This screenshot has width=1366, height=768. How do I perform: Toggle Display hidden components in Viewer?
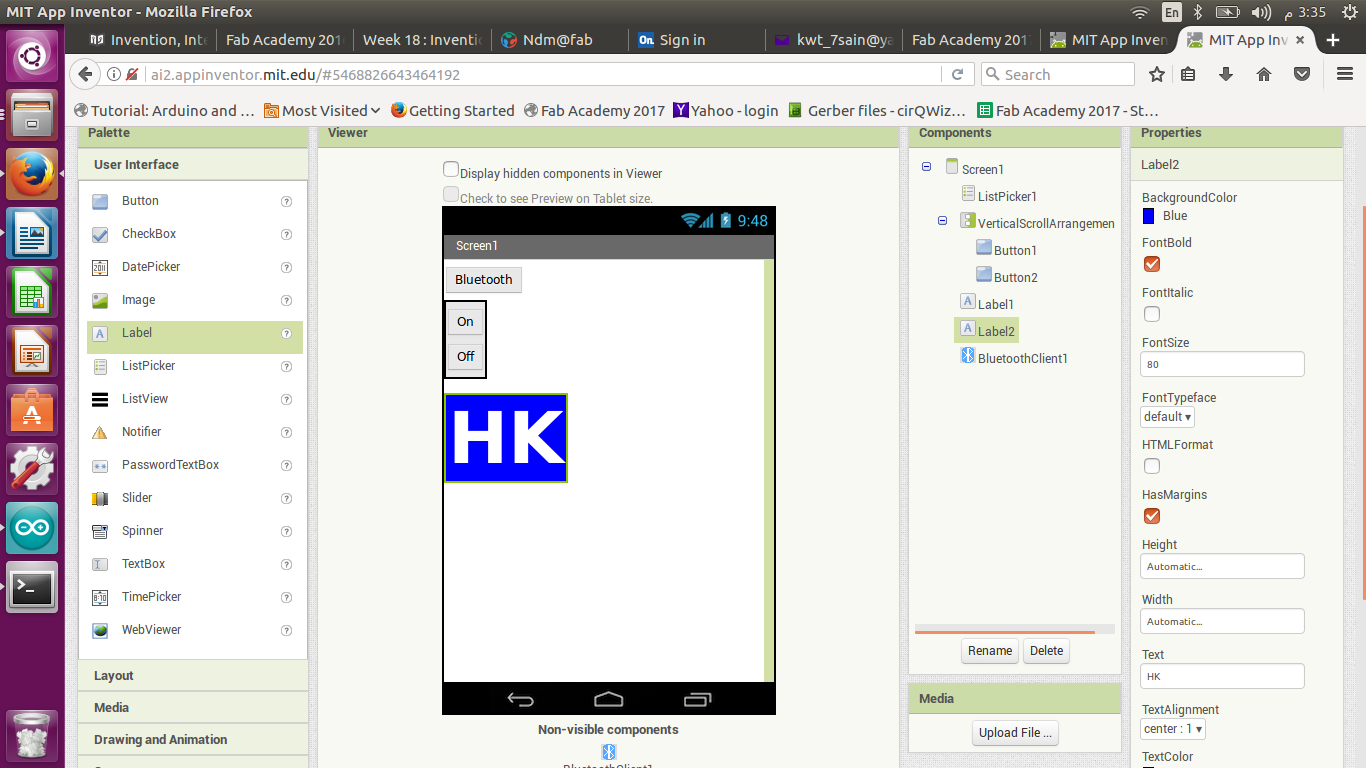point(451,170)
